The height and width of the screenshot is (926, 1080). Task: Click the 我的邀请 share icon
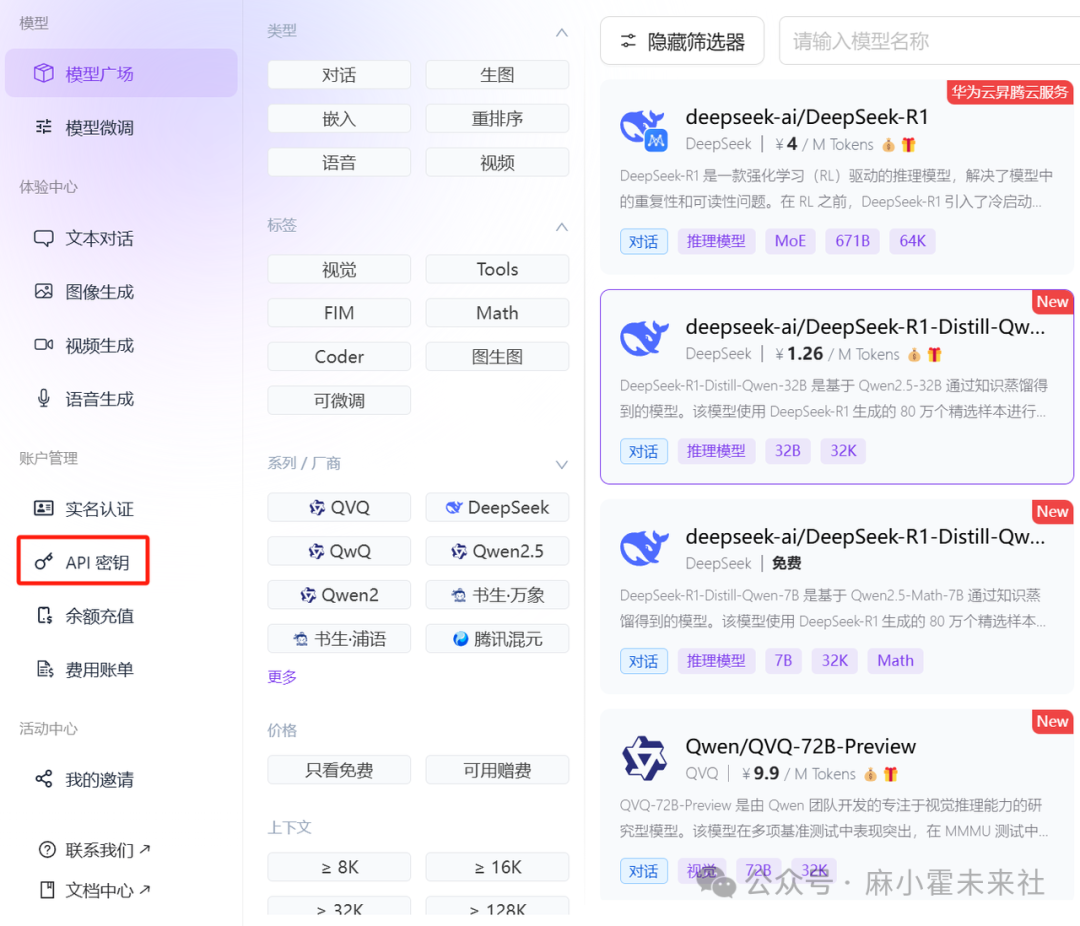pos(44,779)
